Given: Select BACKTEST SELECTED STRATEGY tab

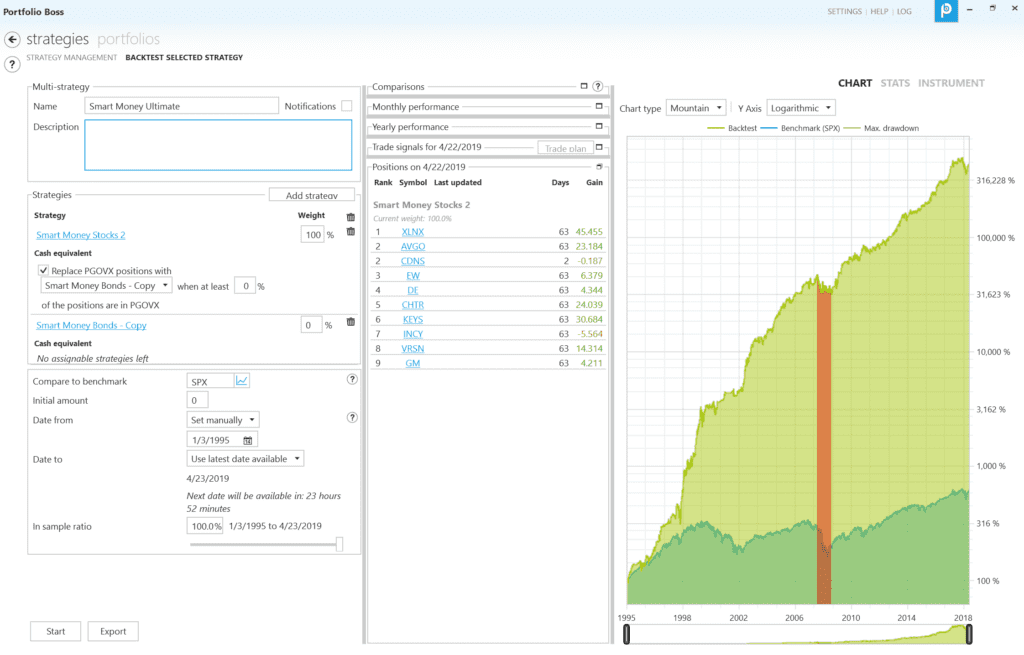Looking at the screenshot, I should pos(184,57).
